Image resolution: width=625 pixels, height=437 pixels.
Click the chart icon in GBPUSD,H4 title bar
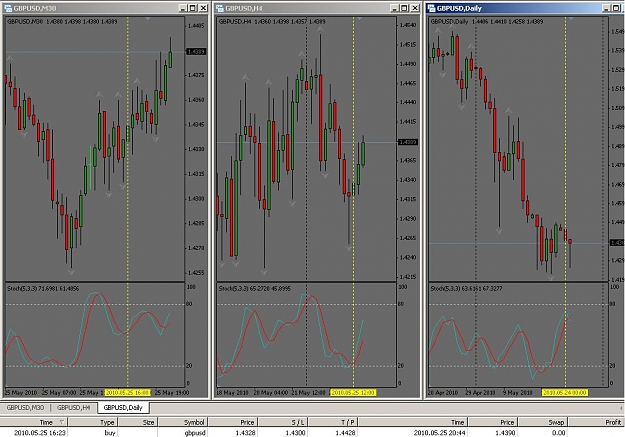(x=220, y=8)
